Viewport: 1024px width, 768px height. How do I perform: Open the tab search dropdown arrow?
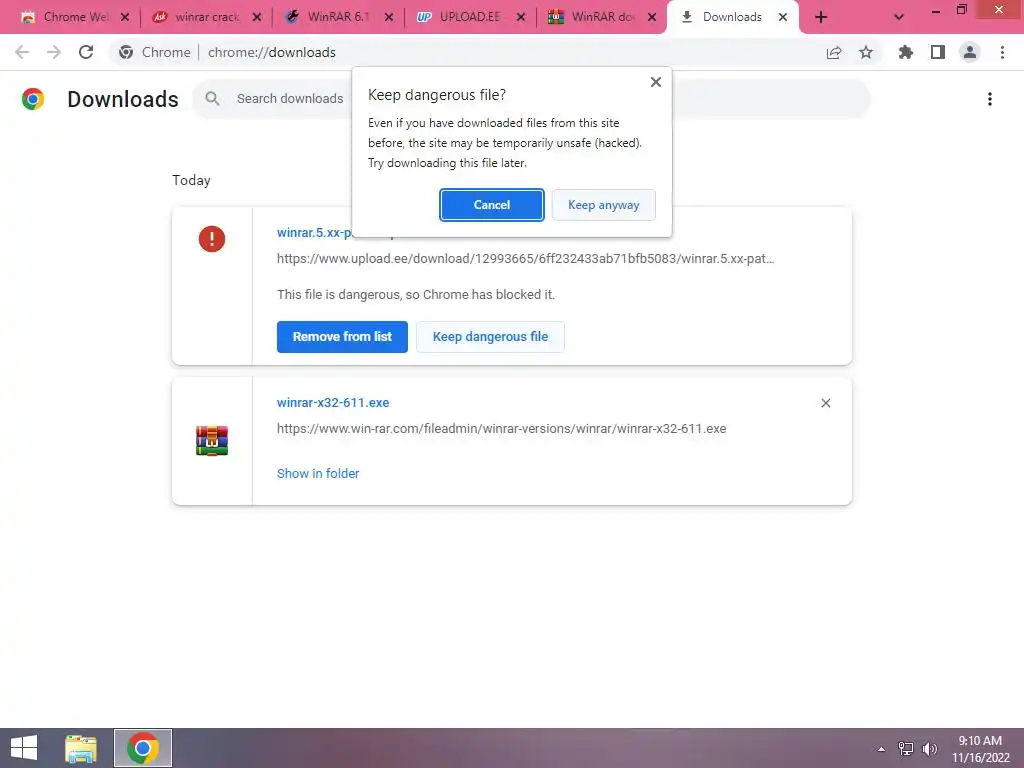point(899,18)
